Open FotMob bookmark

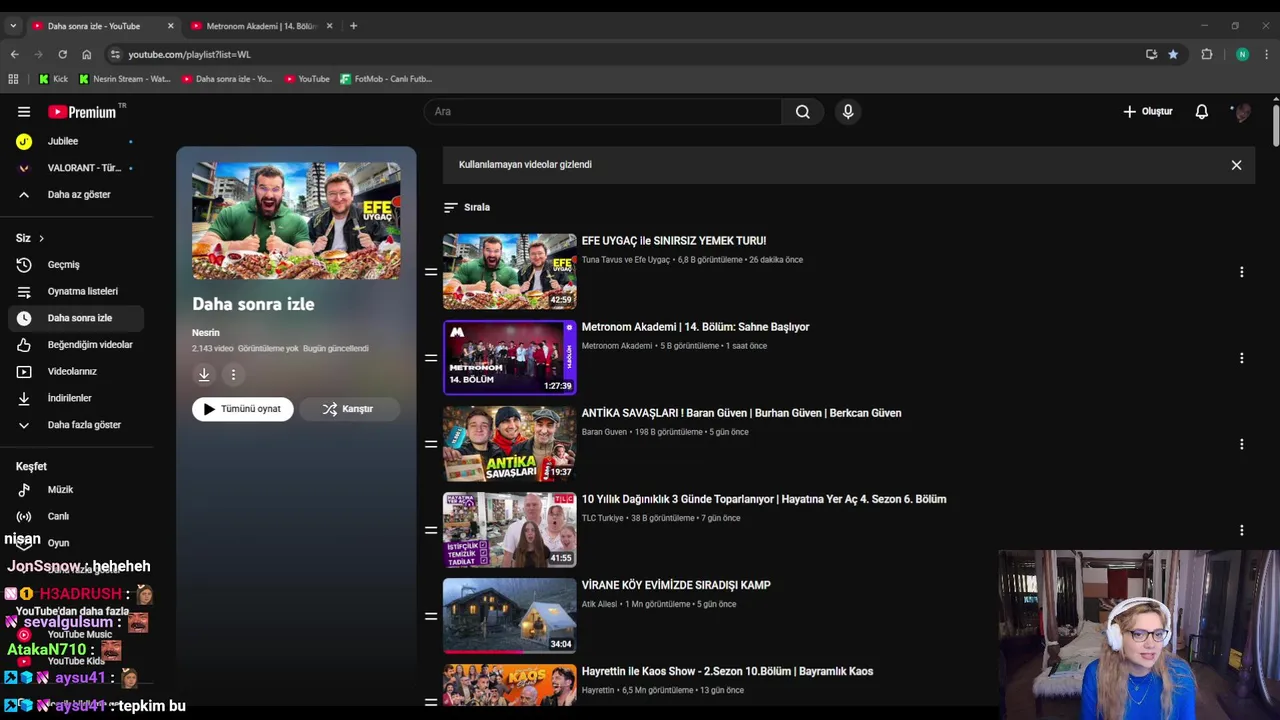click(x=386, y=79)
